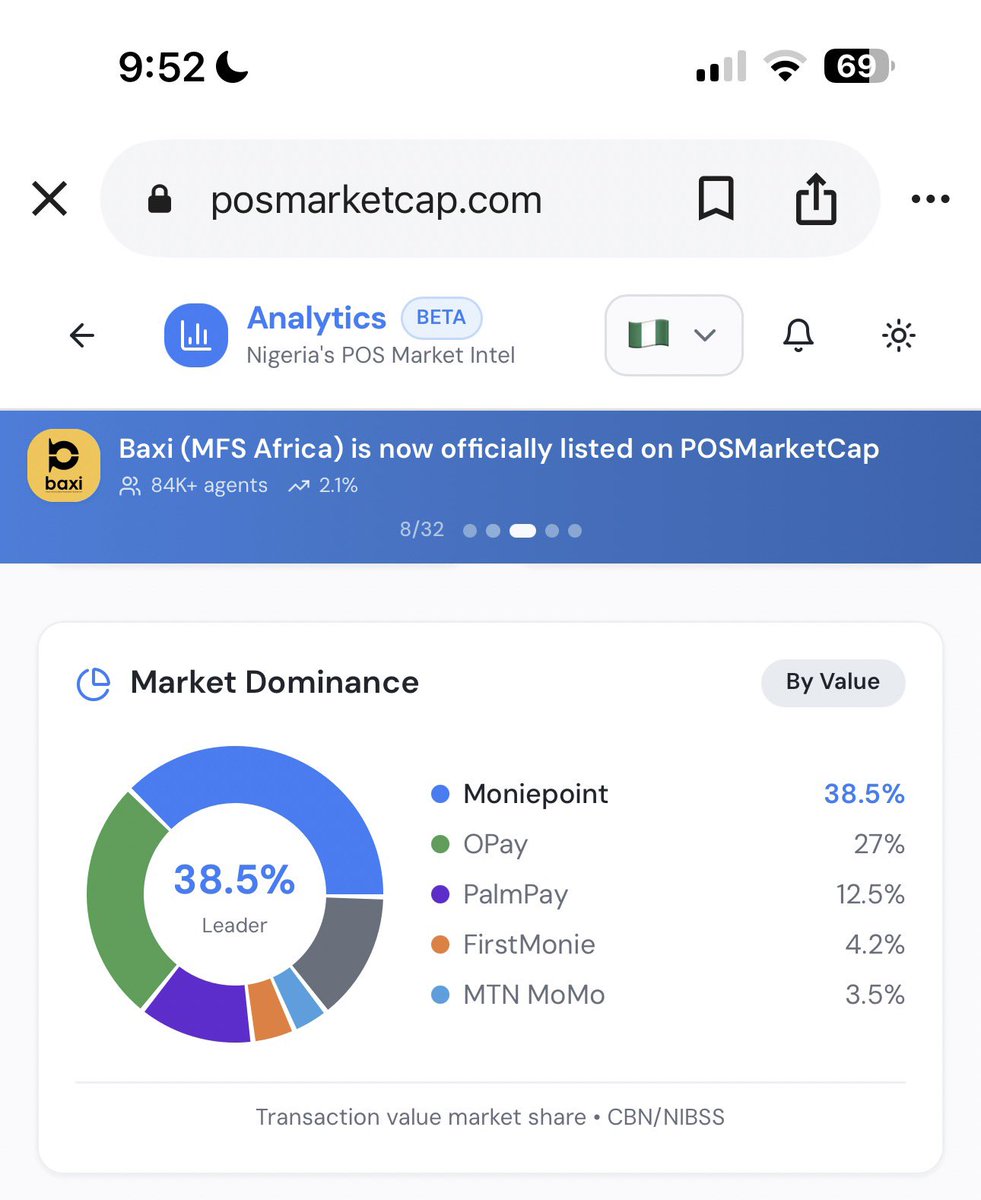Open the share sheet icon
This screenshot has height=1200, width=981.
pyautogui.click(x=815, y=198)
